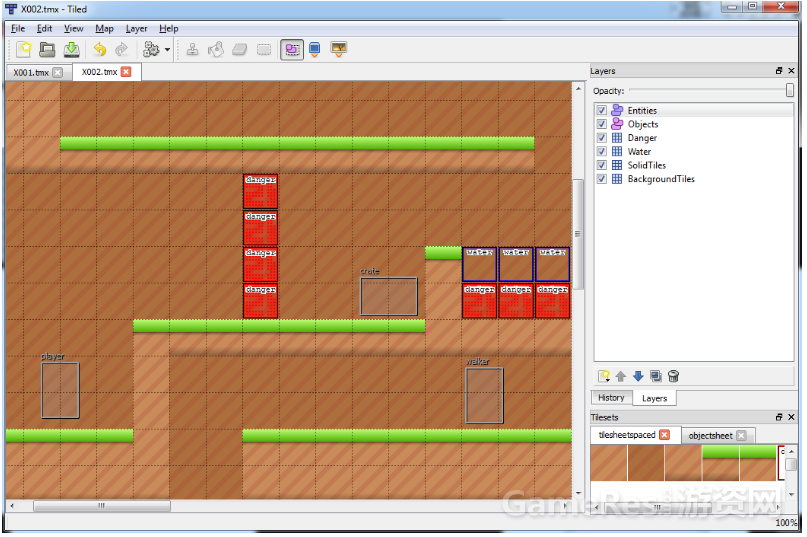Open the Layer menu
The image size is (807, 537).
pos(136,29)
